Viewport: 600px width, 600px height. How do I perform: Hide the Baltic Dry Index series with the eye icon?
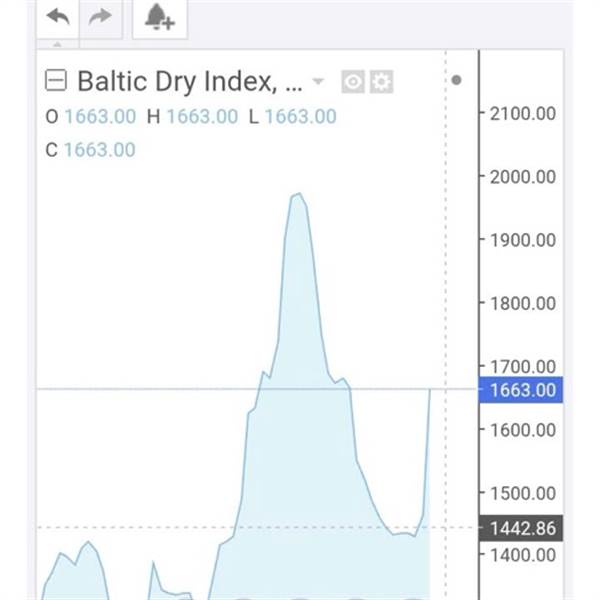point(353,82)
